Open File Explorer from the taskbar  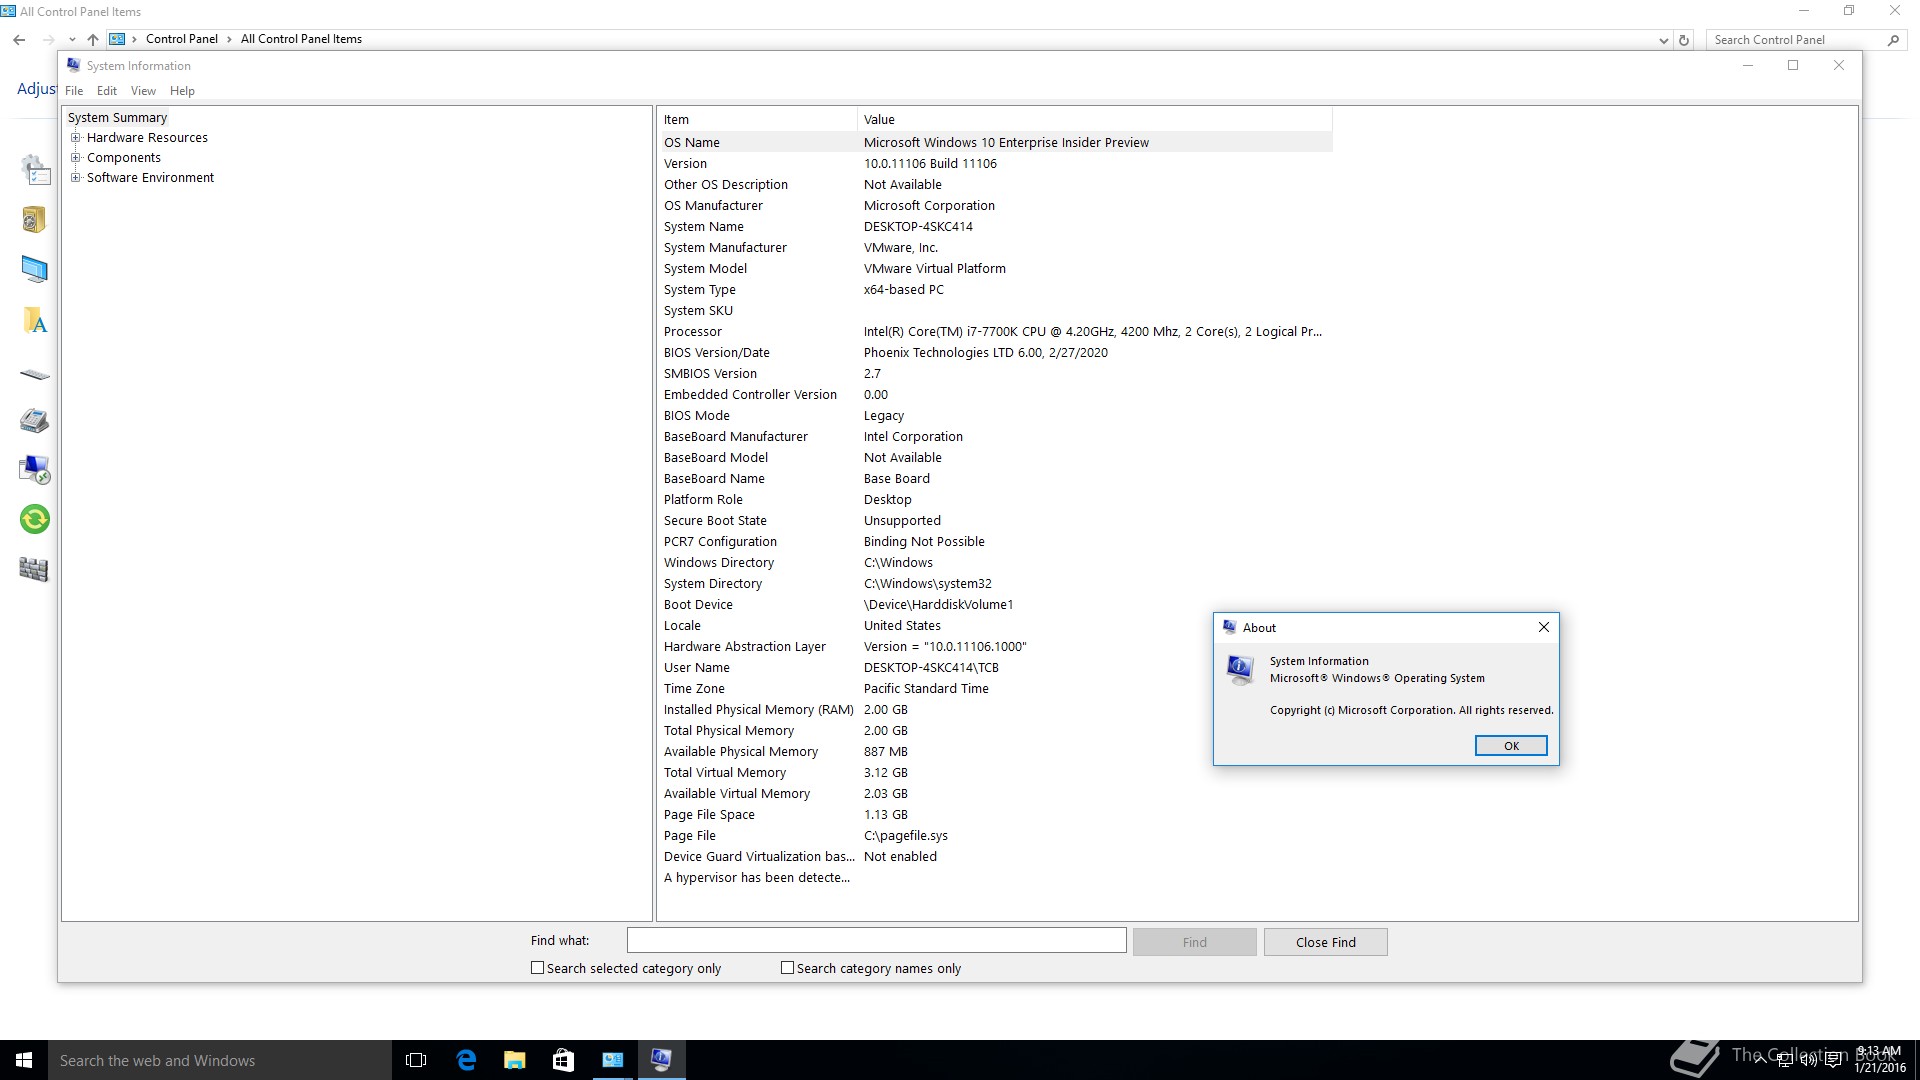click(514, 1060)
